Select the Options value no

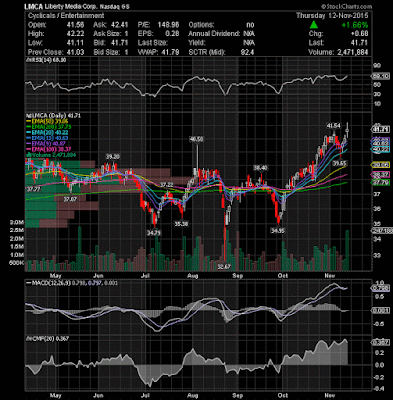250,25
